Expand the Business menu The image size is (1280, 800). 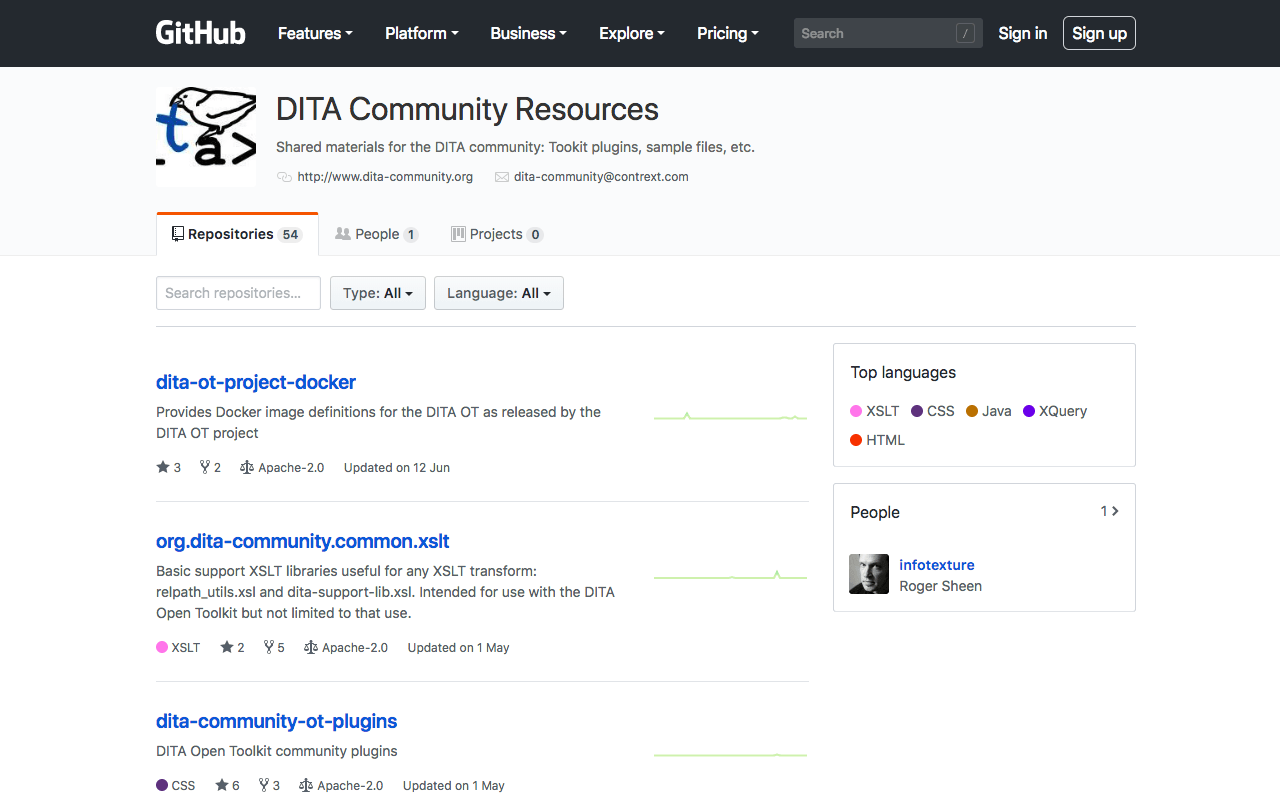coord(528,33)
